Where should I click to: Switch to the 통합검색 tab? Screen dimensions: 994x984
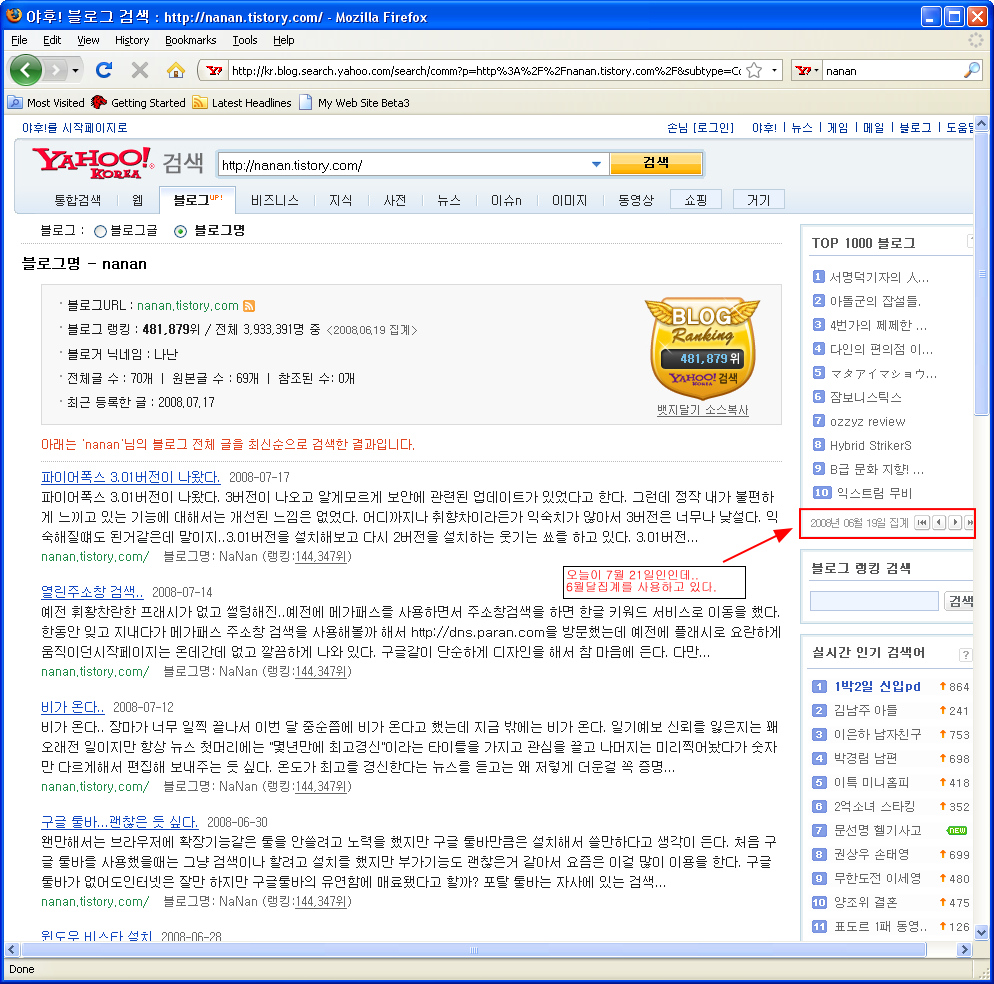pos(77,200)
